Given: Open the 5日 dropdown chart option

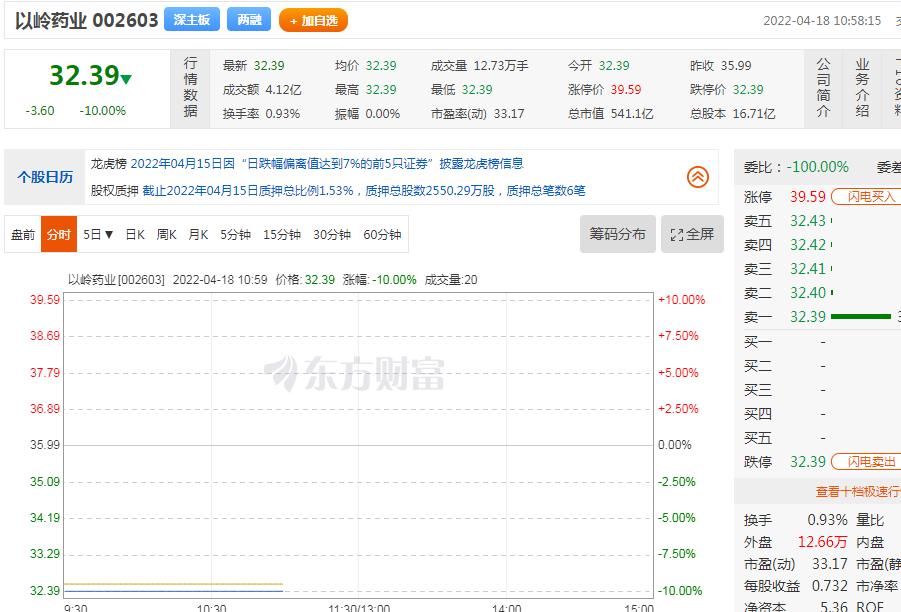Looking at the screenshot, I should pyautogui.click(x=98, y=234).
